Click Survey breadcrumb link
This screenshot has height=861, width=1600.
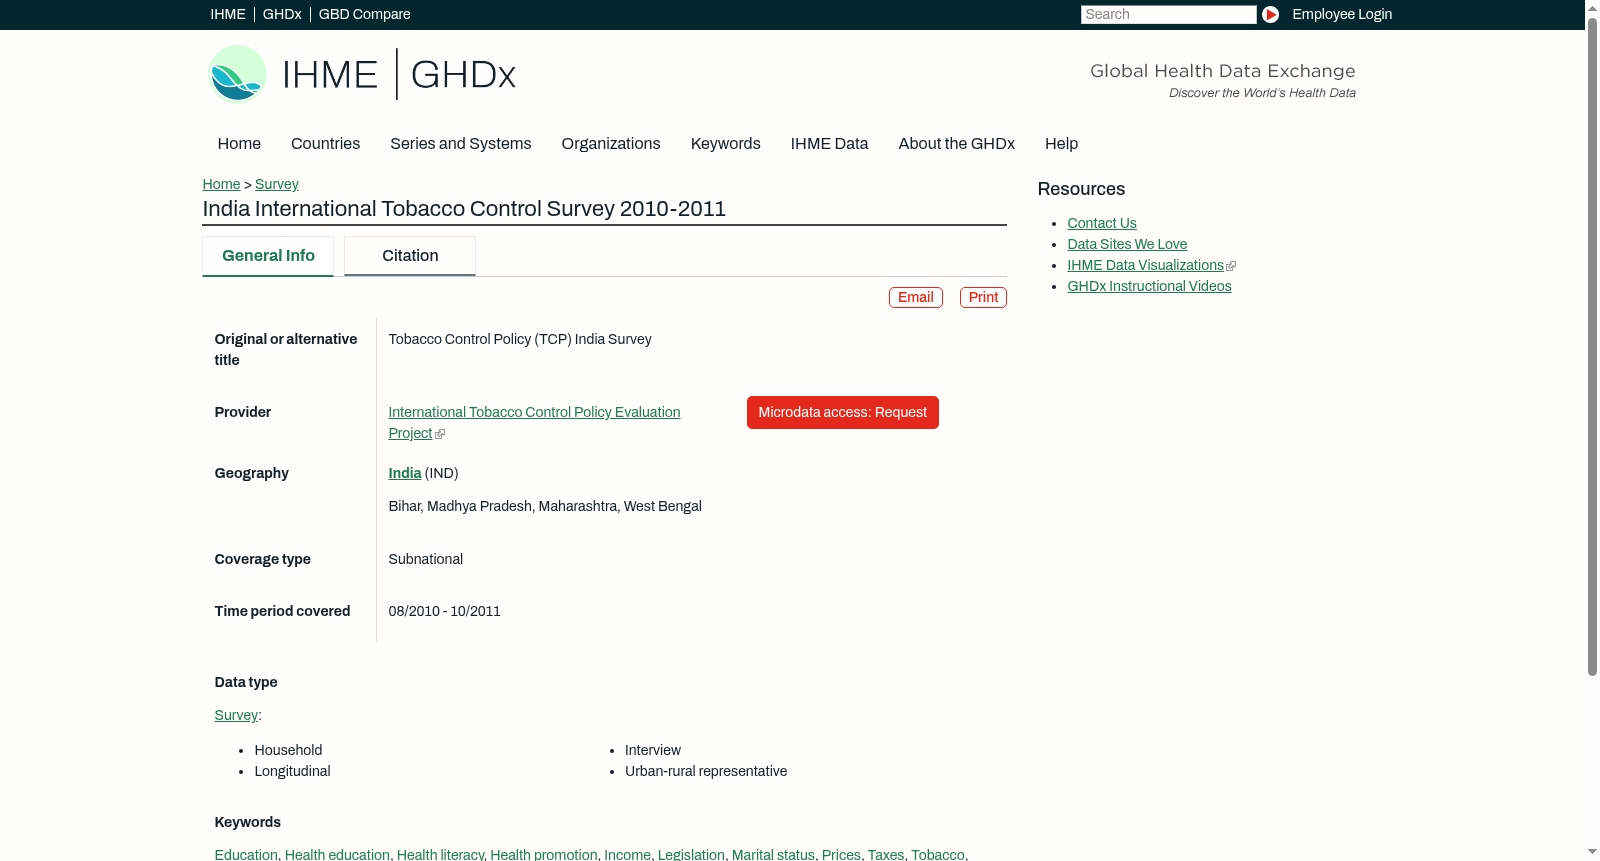277,184
